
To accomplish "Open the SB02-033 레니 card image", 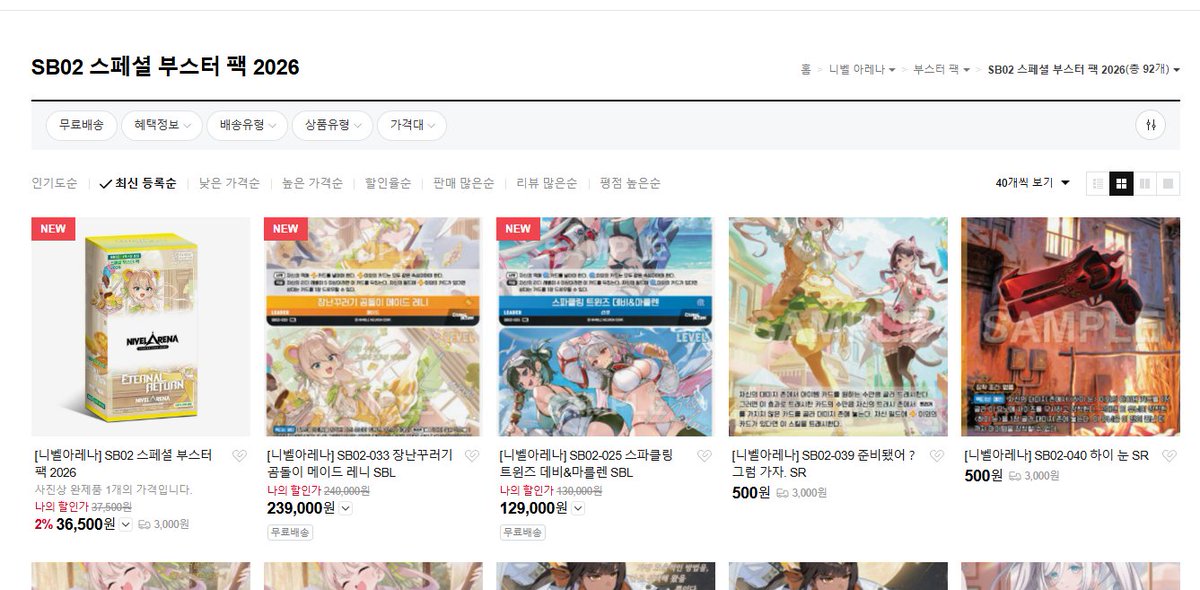I will (x=373, y=327).
